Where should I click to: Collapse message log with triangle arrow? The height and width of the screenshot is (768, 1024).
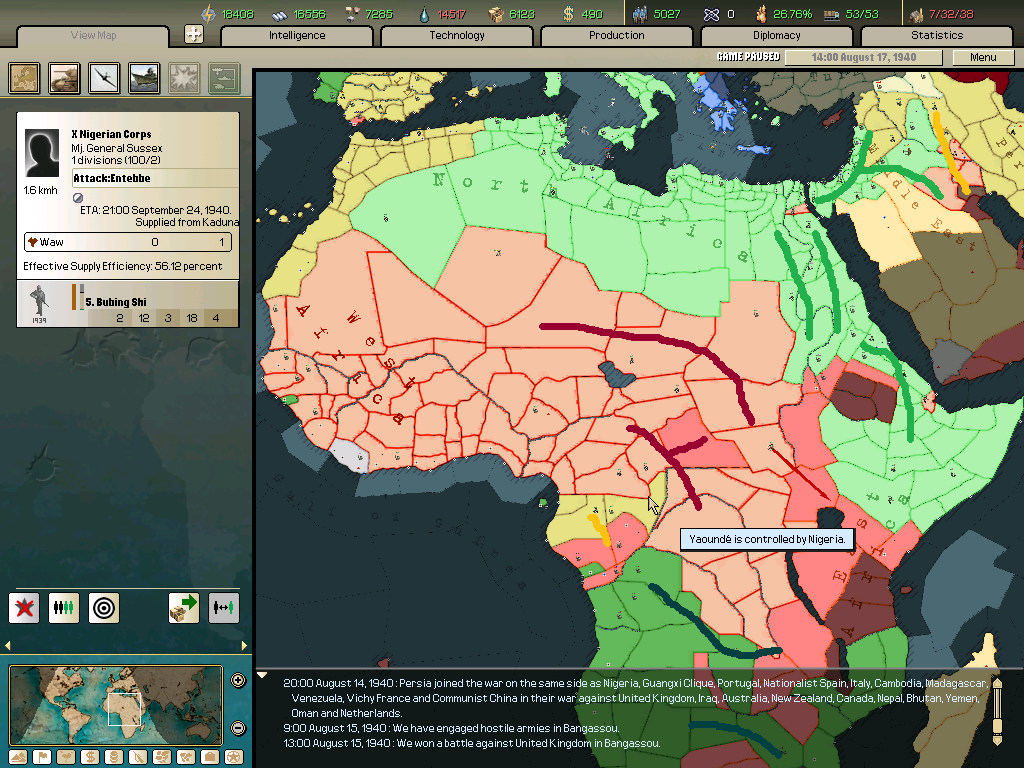pyautogui.click(x=262, y=675)
